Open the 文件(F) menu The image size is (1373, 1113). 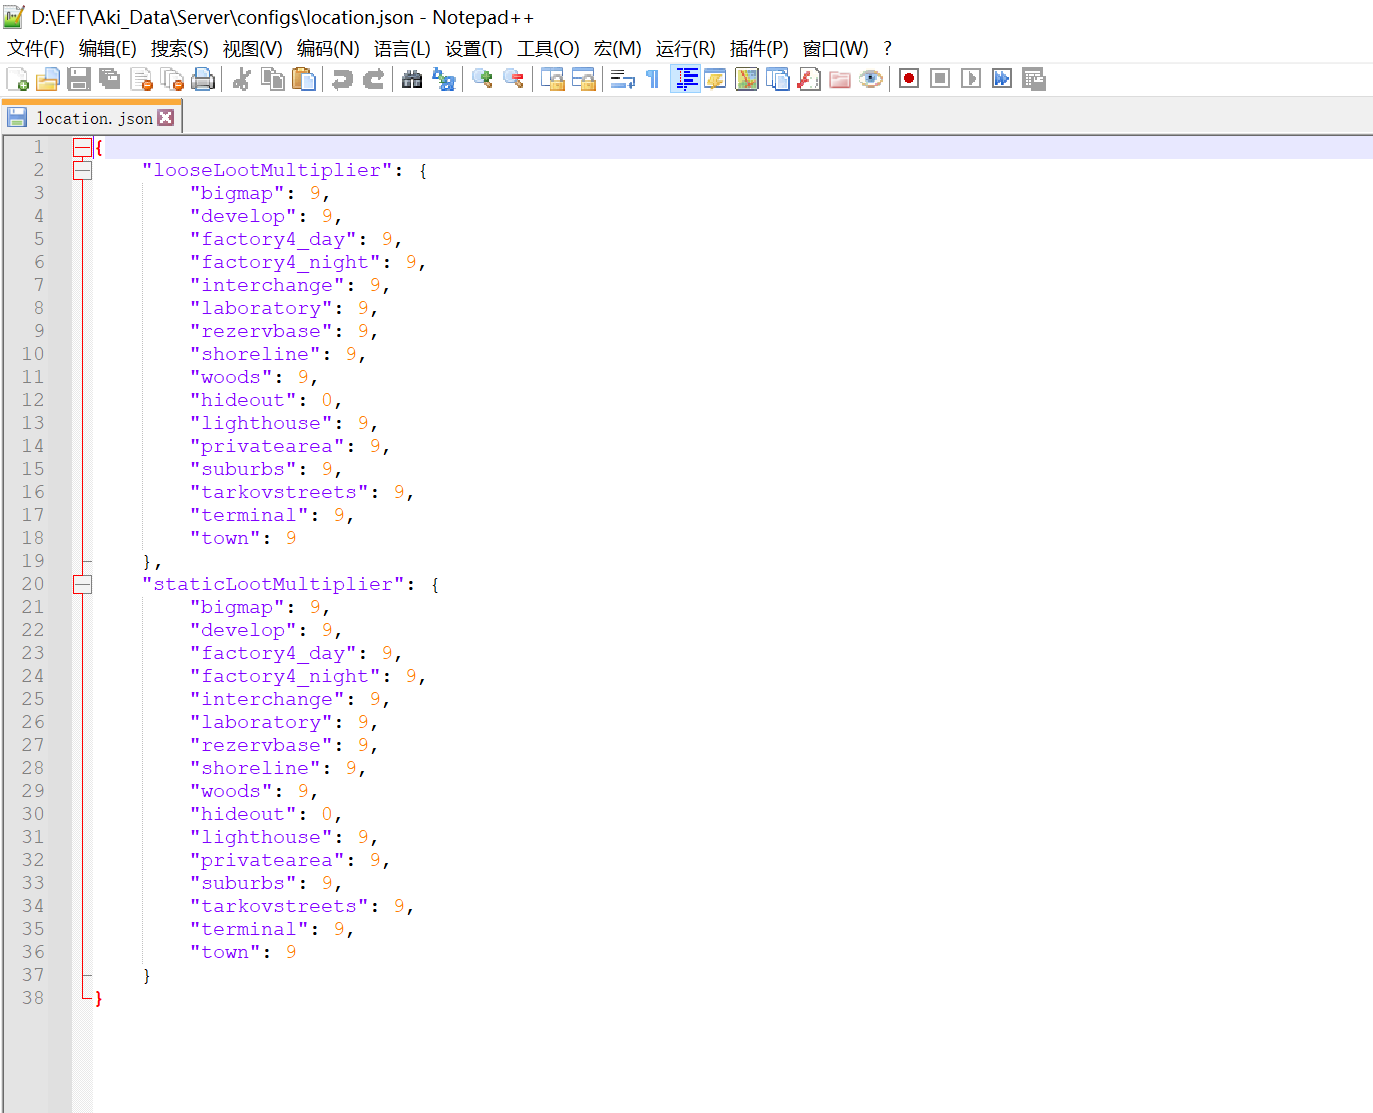(x=36, y=48)
